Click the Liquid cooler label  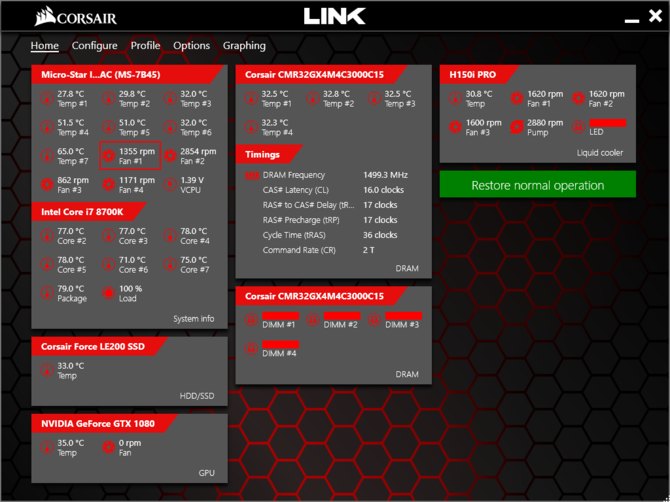click(600, 153)
